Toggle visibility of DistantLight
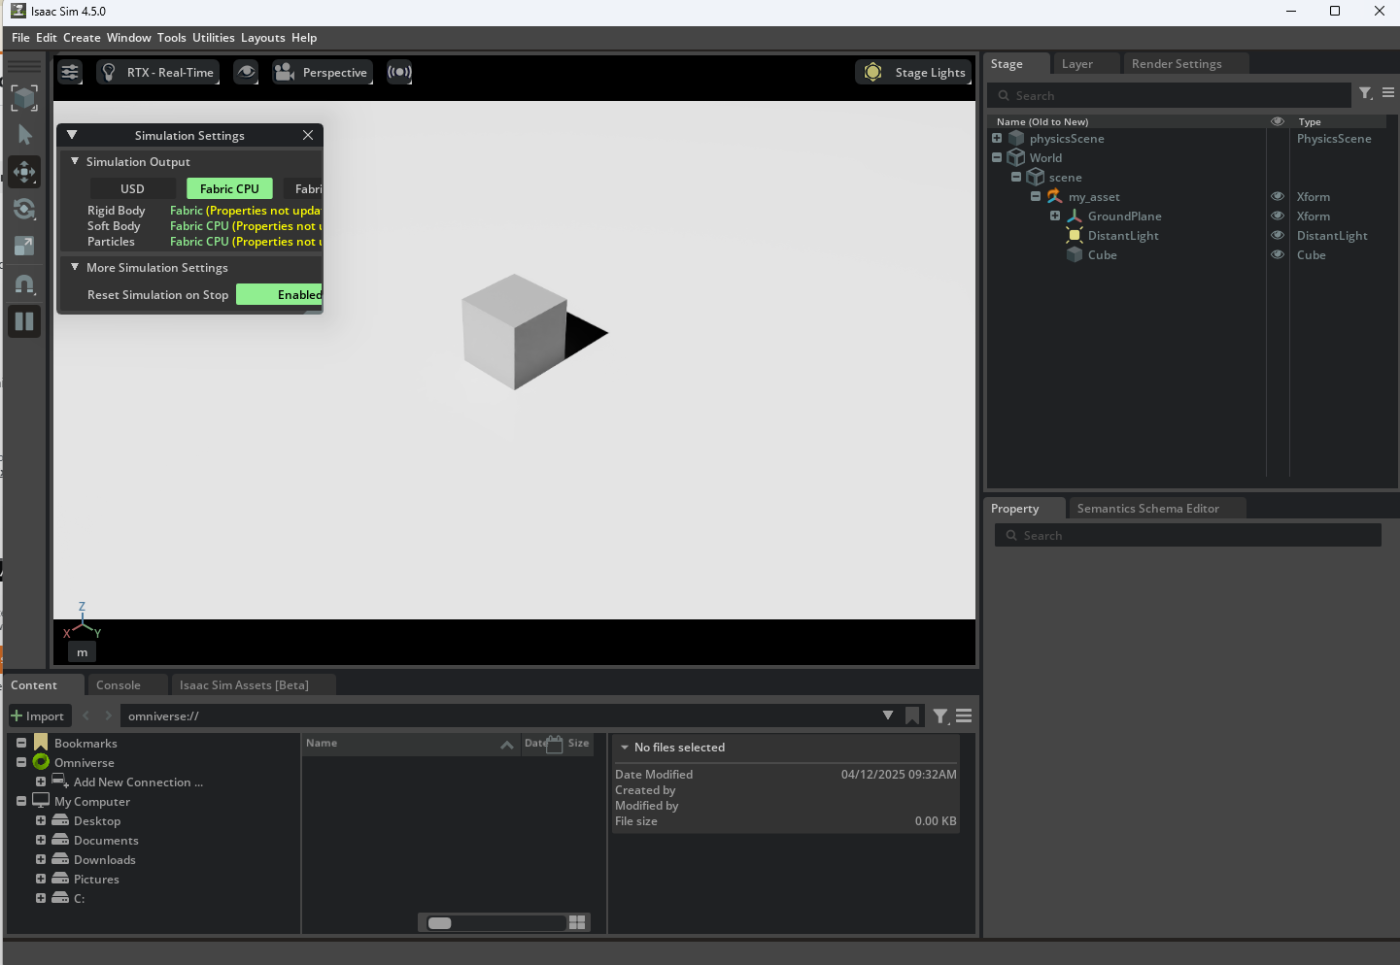Screen dimensions: 1400x965 point(1277,236)
